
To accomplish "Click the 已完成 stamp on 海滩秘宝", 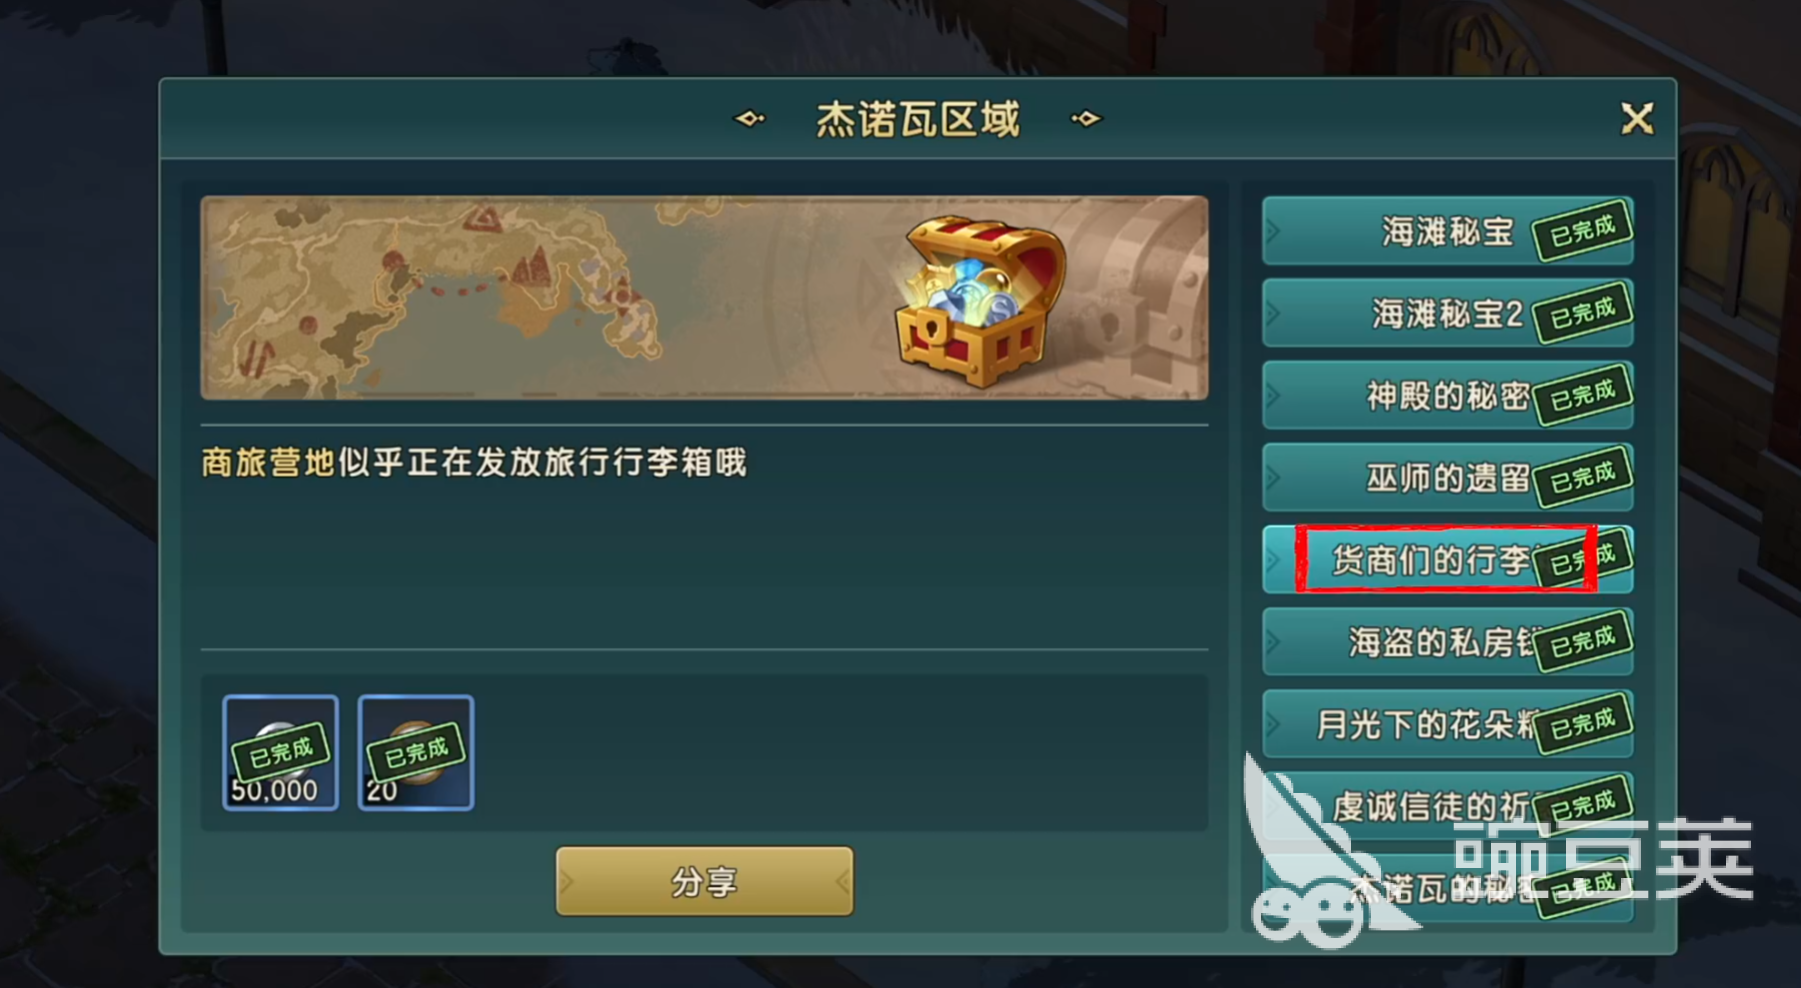I will pos(1583,231).
